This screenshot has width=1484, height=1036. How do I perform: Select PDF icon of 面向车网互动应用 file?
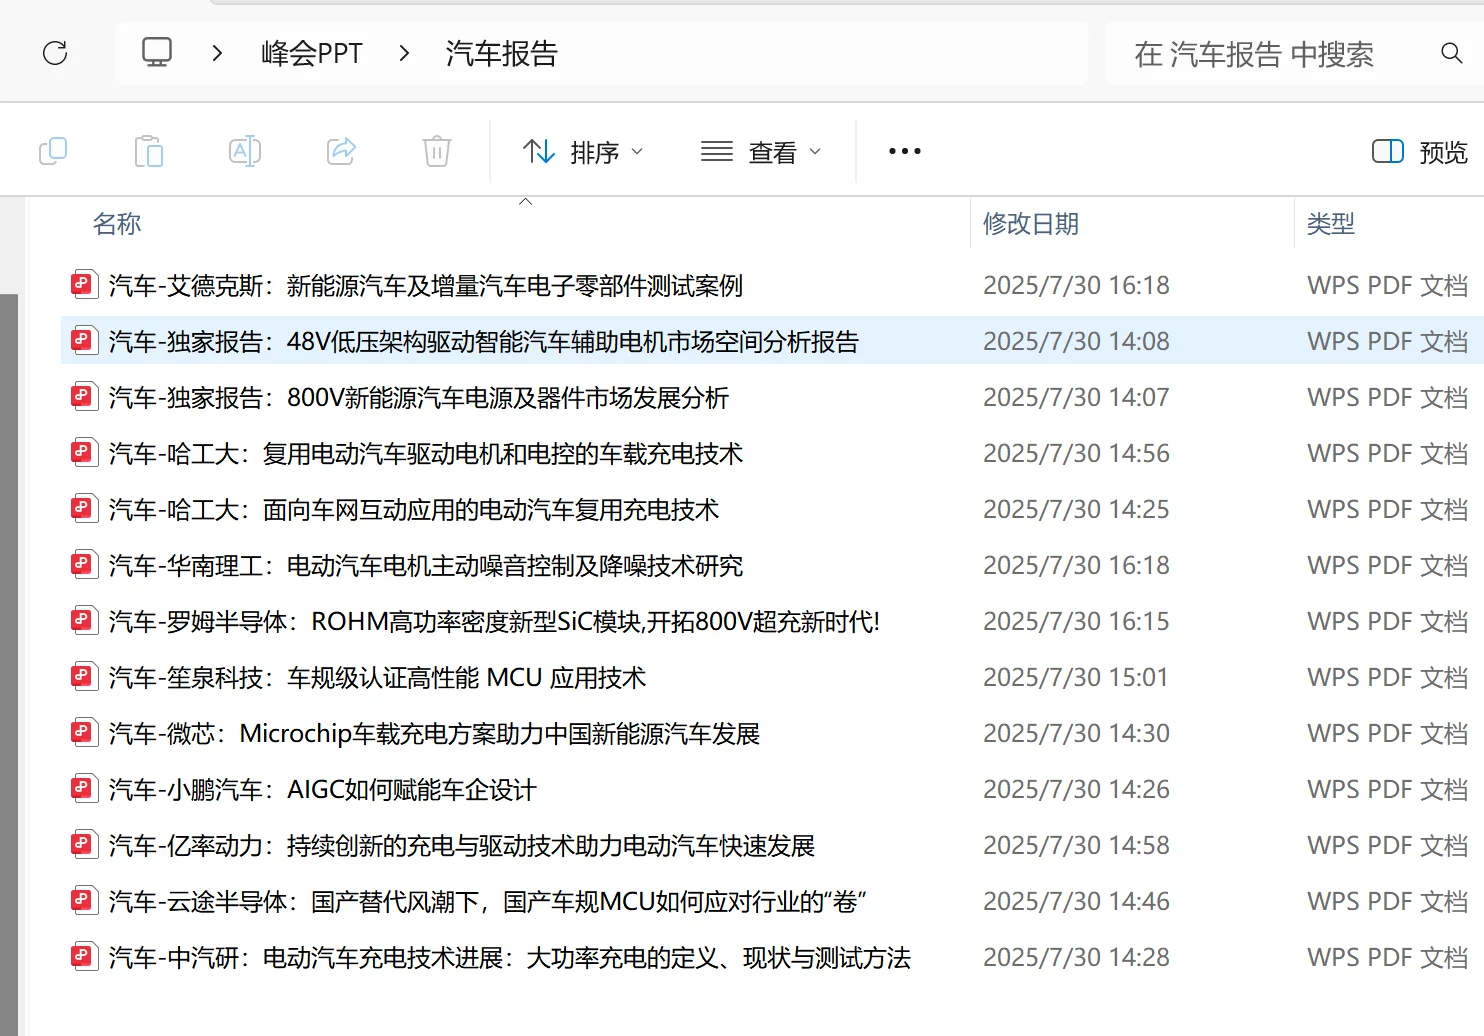point(83,509)
